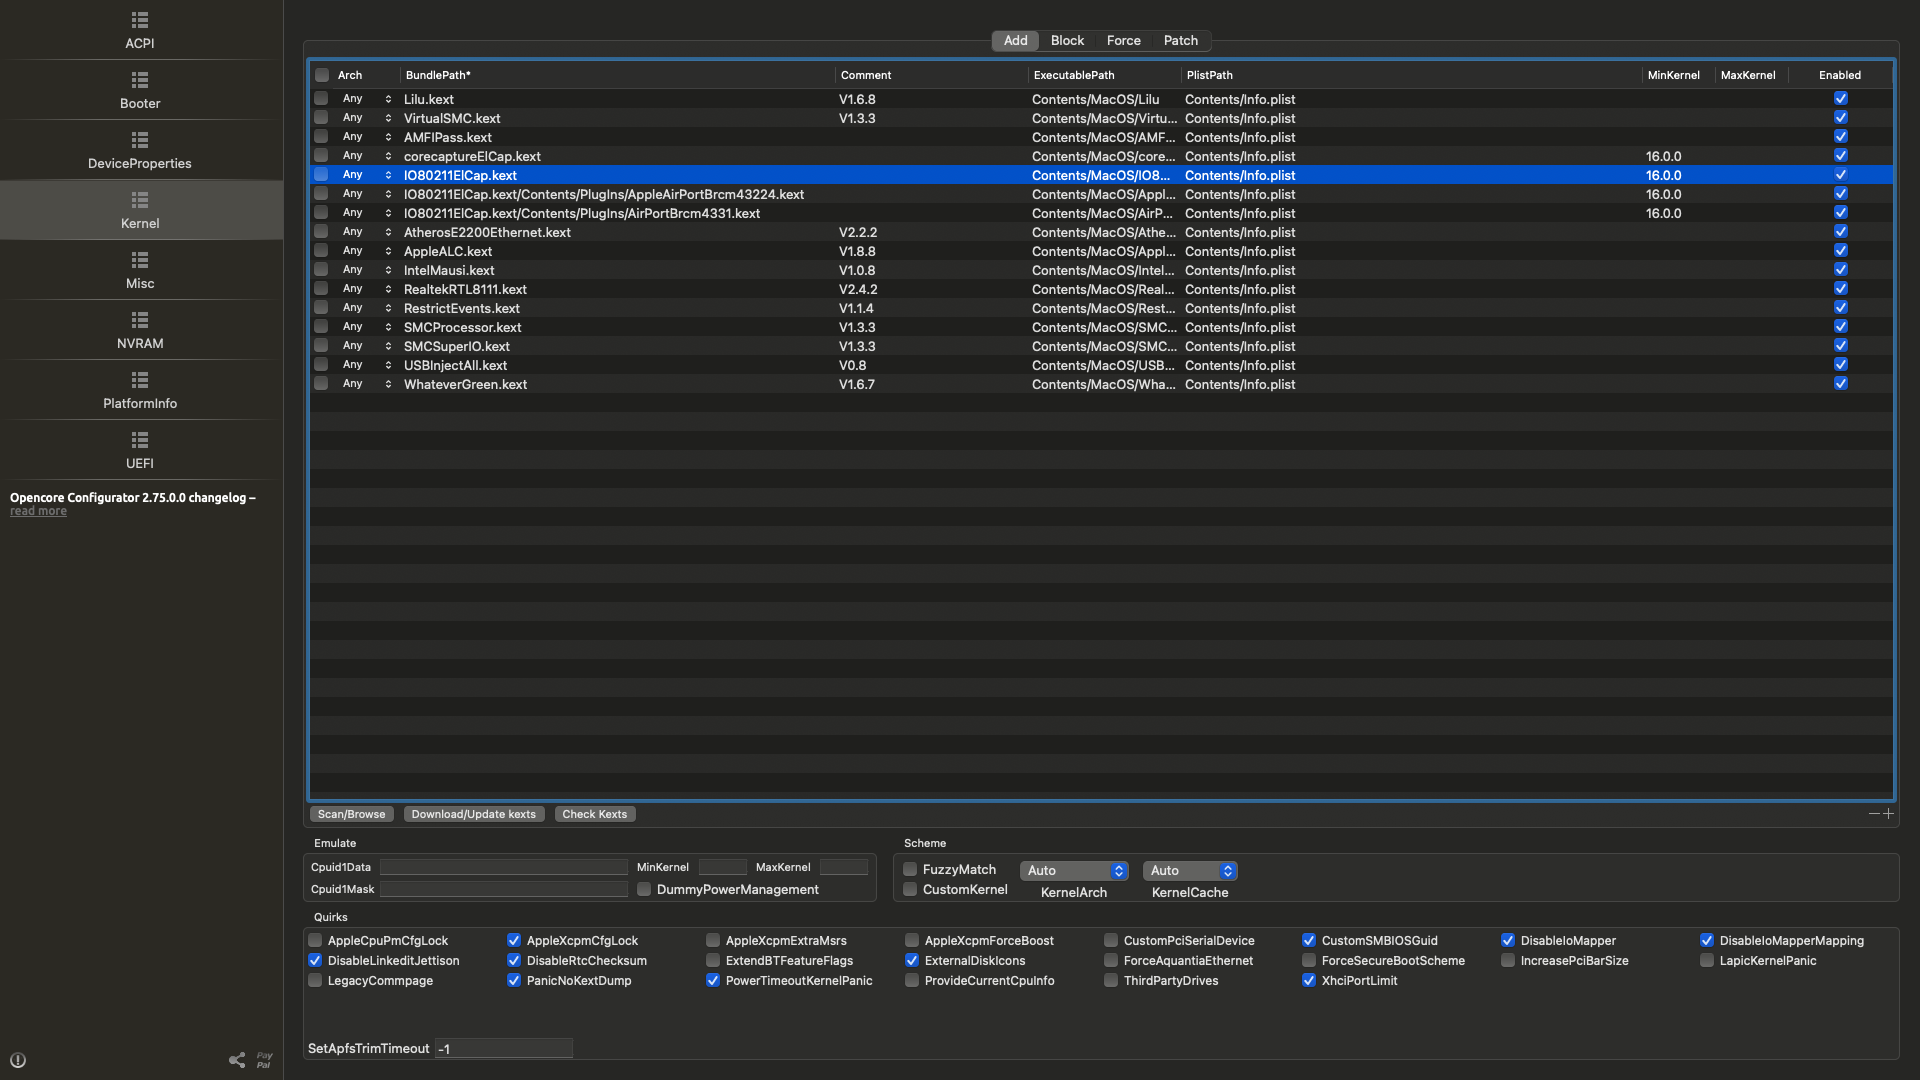Click the plus icon to add kext row
The image size is (1920, 1080).
click(1888, 814)
